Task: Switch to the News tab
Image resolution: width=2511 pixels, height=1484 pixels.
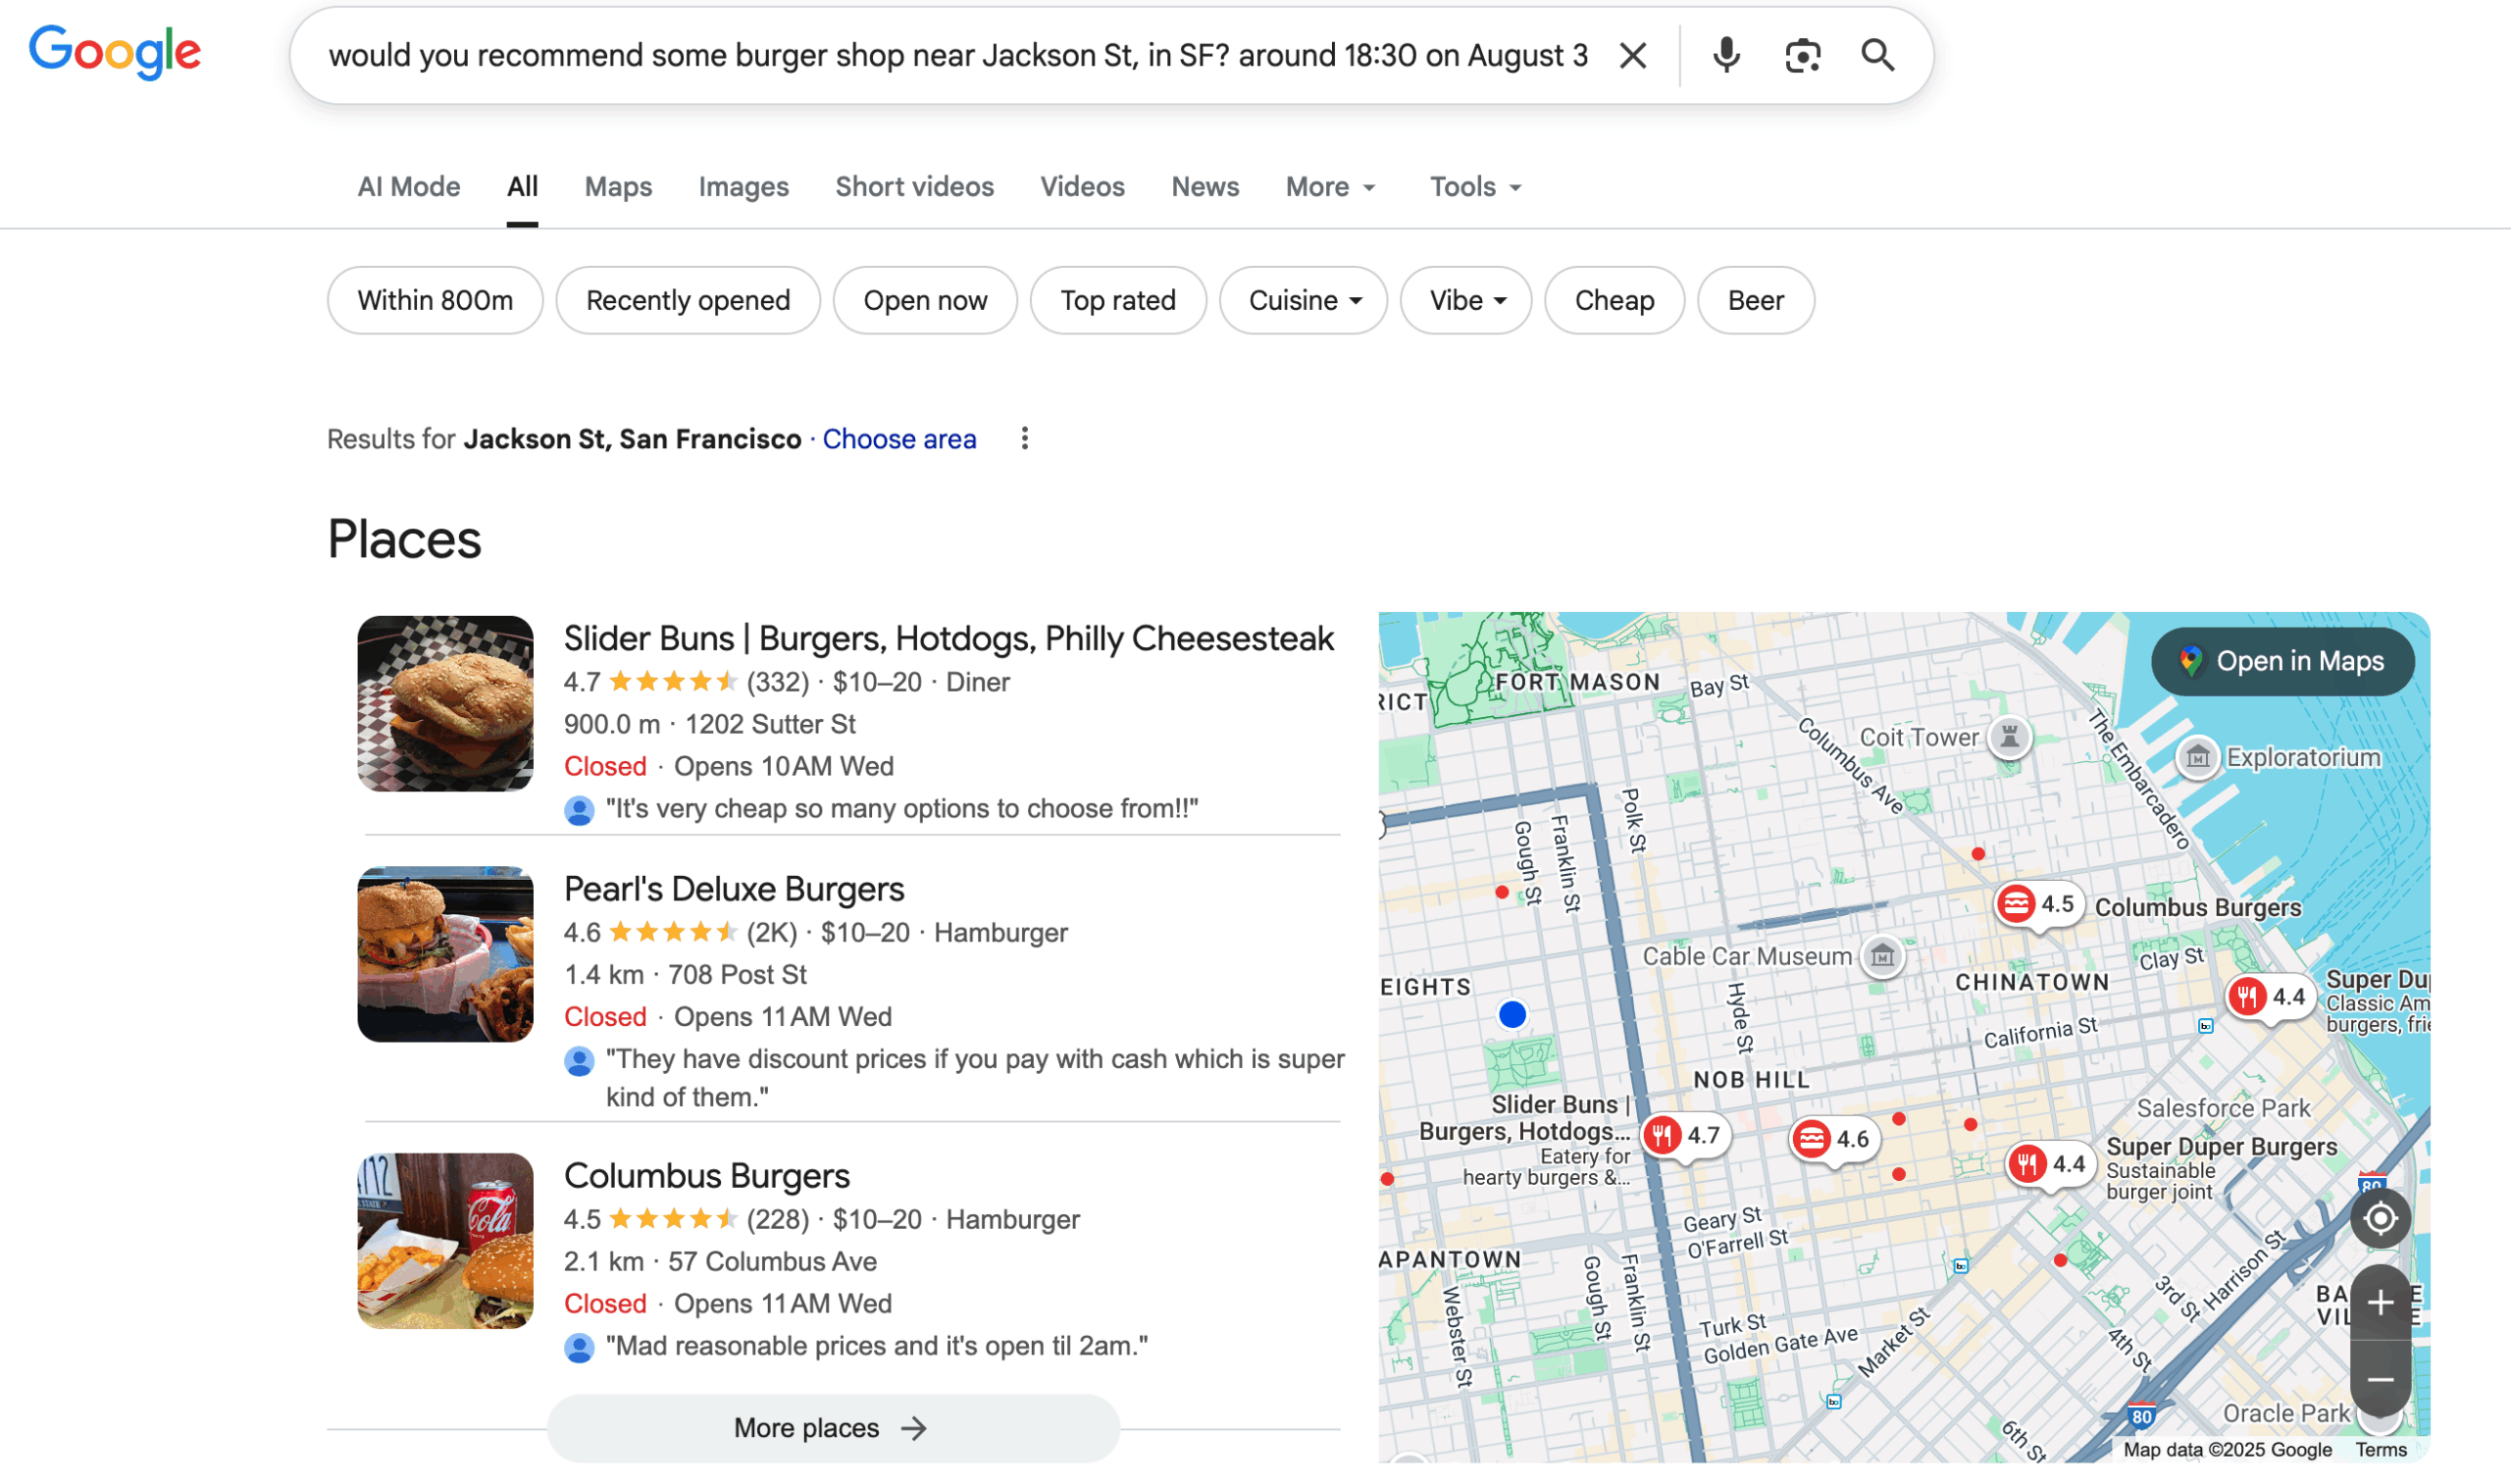Action: tap(1205, 187)
